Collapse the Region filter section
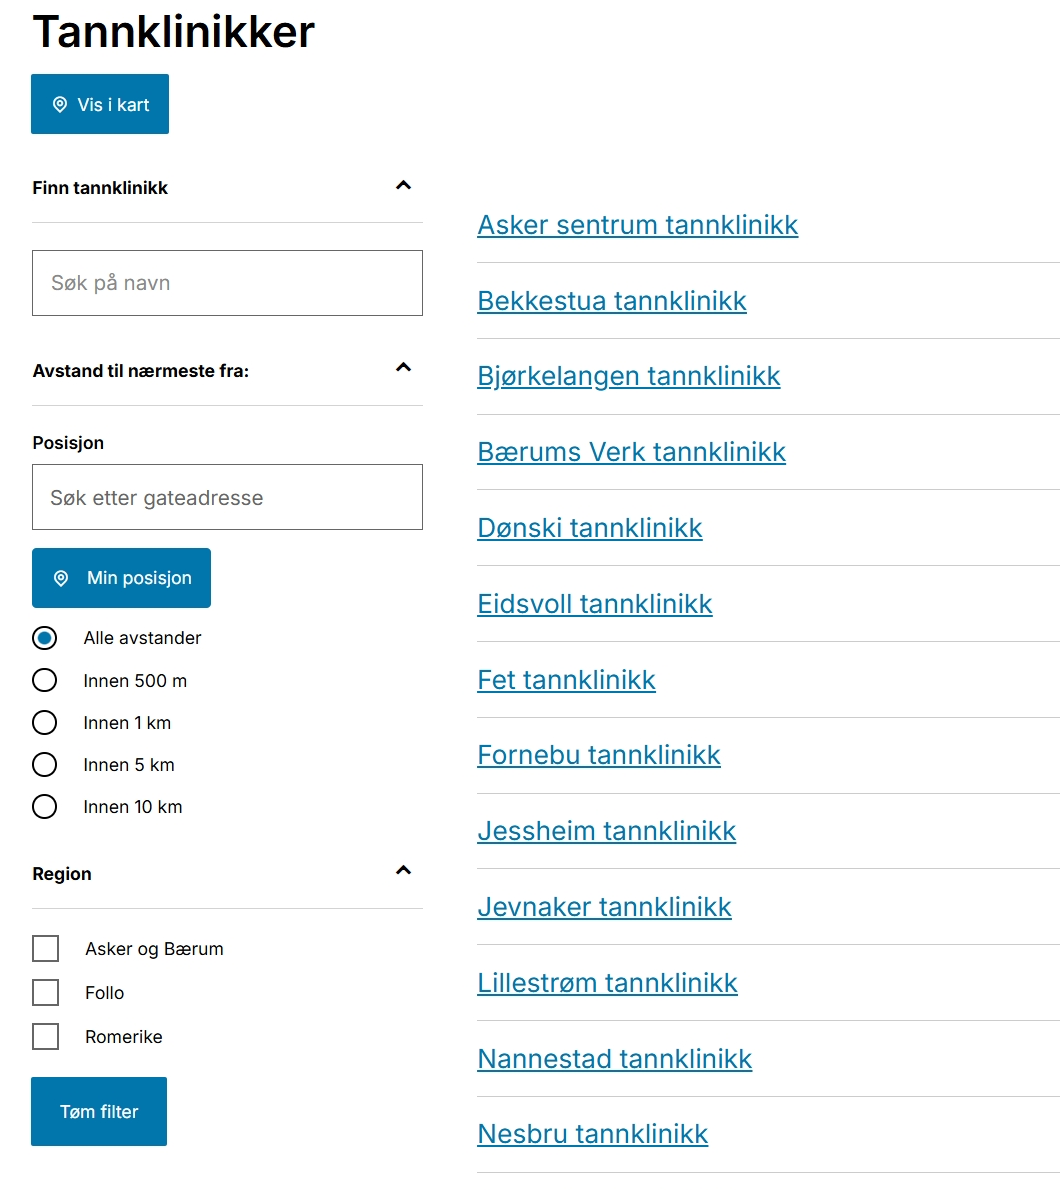1060x1190 pixels. [x=403, y=871]
